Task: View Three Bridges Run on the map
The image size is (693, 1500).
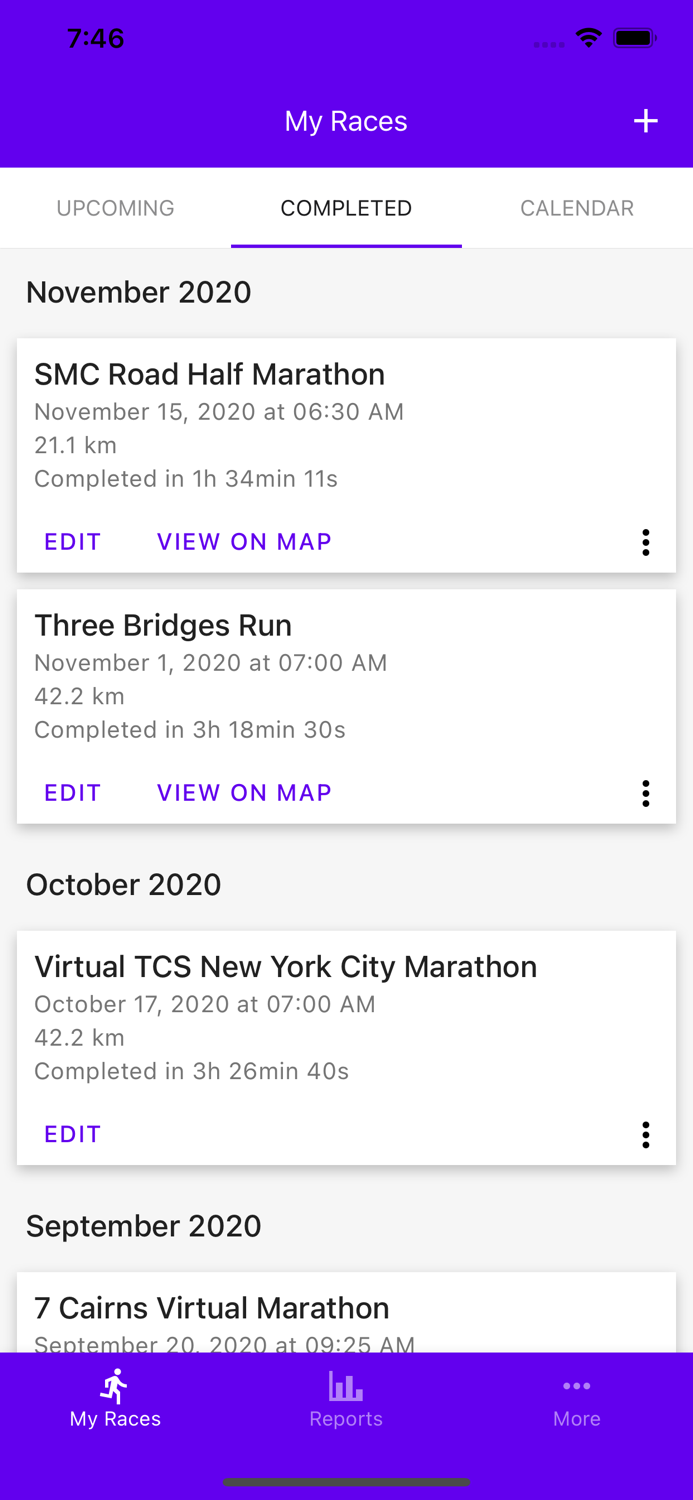Action: (x=244, y=792)
